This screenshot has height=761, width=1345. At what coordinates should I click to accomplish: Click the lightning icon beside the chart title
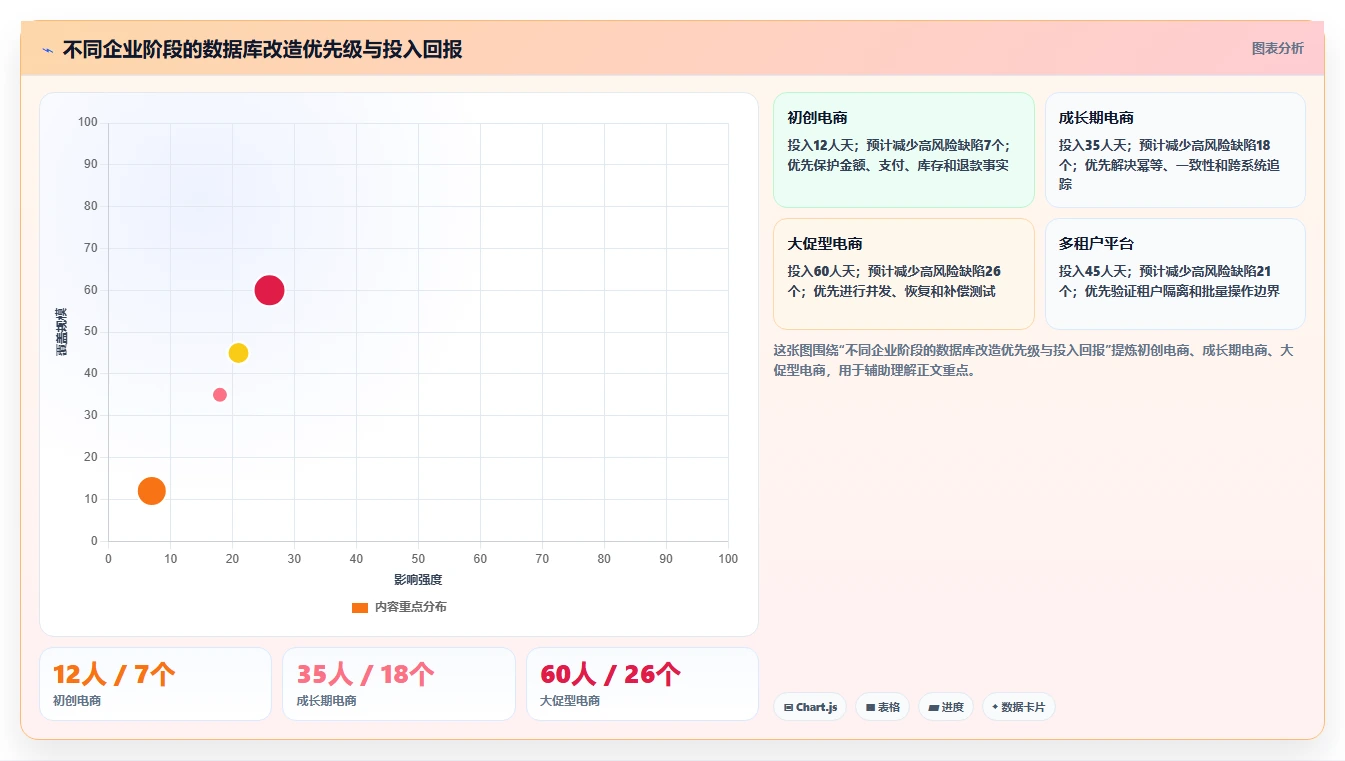[x=47, y=50]
